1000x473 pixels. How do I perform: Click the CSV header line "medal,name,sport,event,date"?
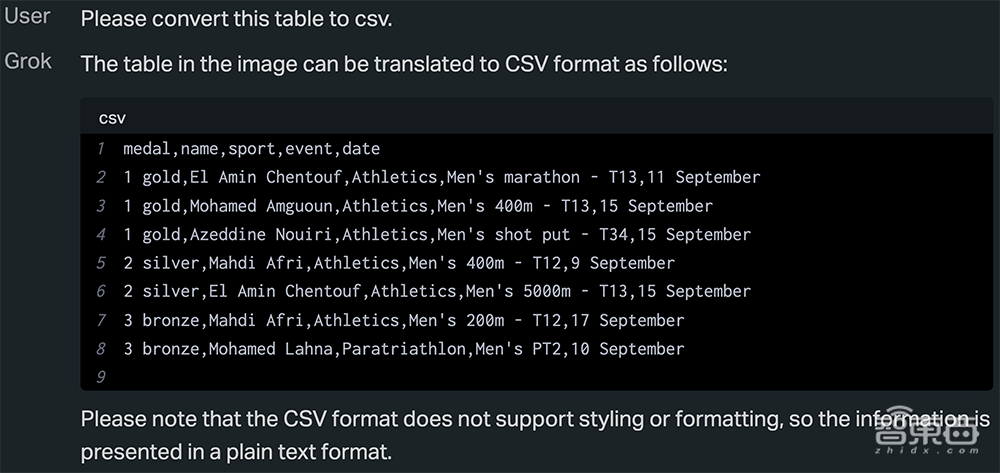251,149
